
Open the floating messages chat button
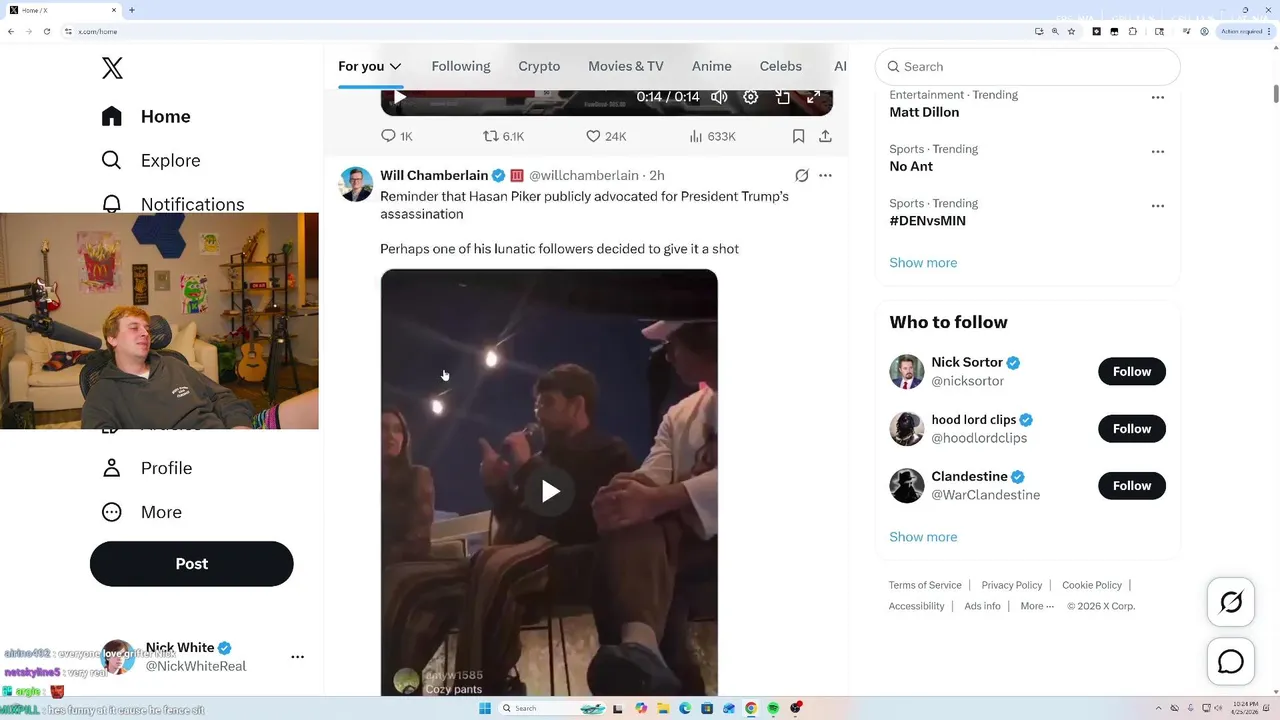[x=1231, y=662]
